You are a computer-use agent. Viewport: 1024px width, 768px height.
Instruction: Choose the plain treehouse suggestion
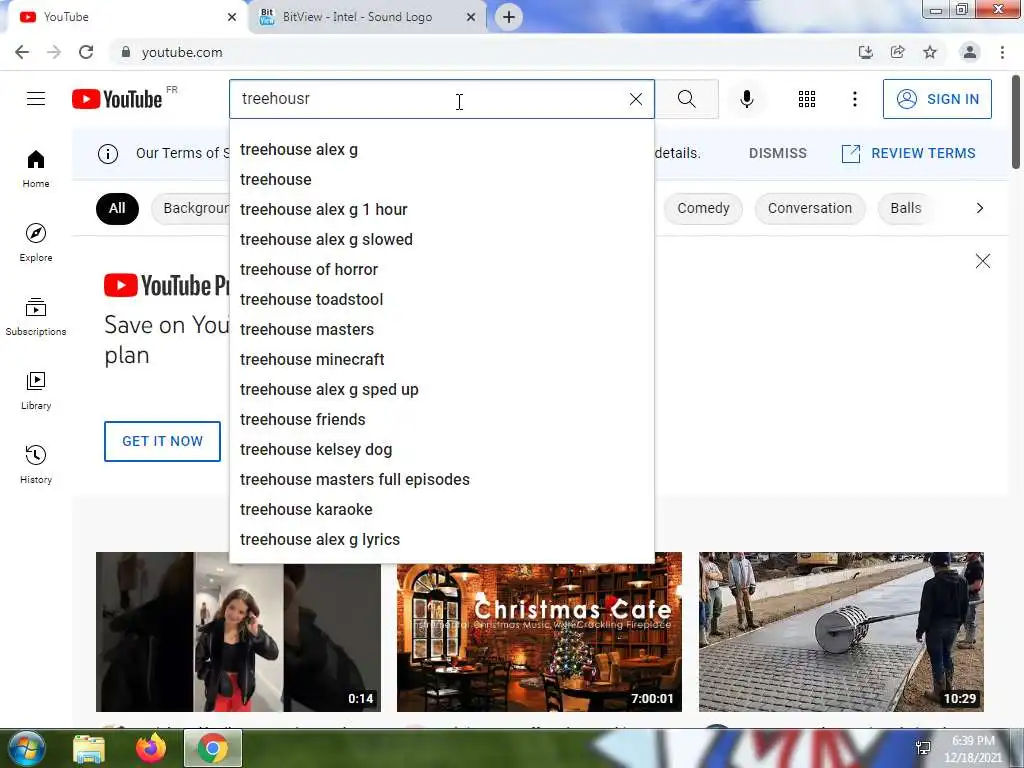point(441,180)
